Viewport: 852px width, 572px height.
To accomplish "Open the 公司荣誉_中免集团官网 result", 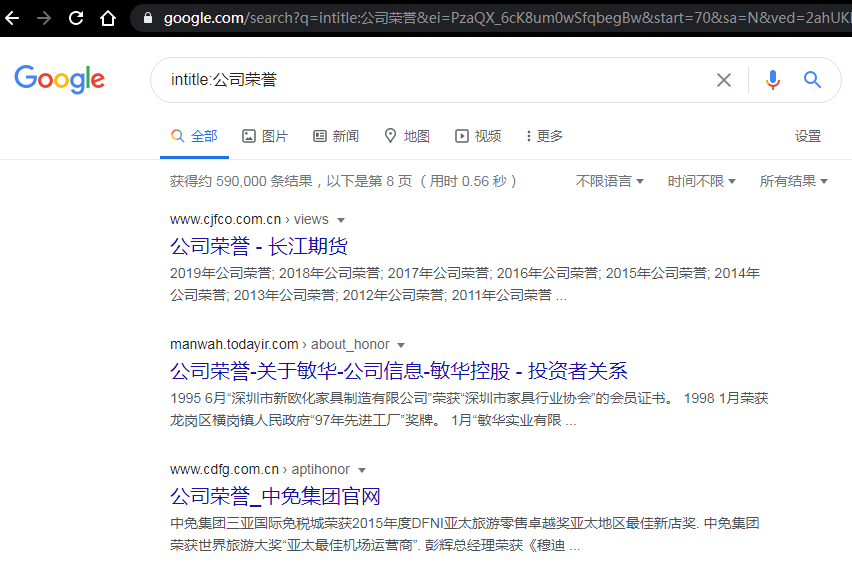I will [x=275, y=497].
